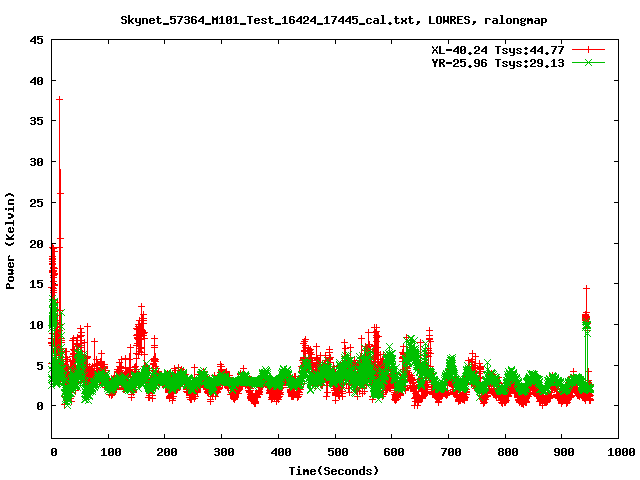Viewport: 640px width, 480px height.
Task: Click x-axis tick label 200
Action: tap(167, 452)
